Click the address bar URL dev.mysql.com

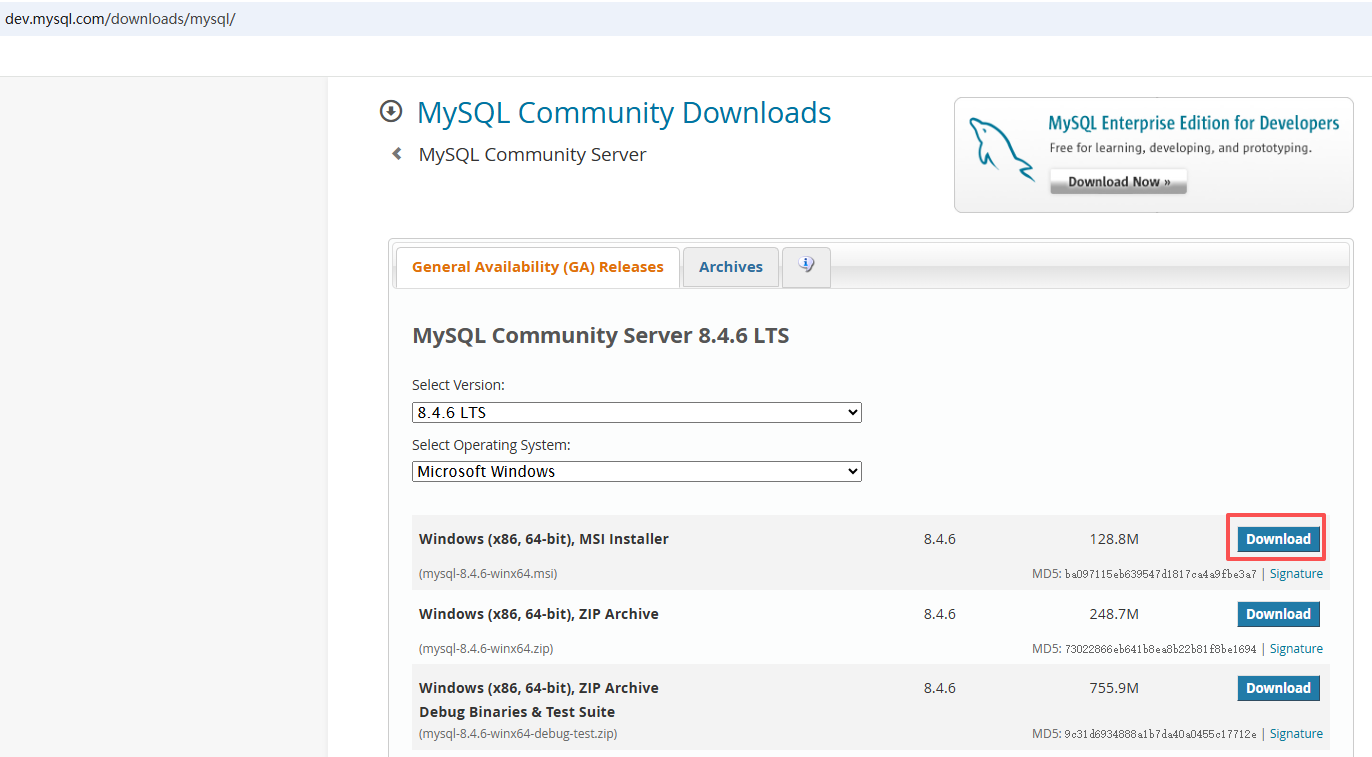pyautogui.click(x=120, y=19)
